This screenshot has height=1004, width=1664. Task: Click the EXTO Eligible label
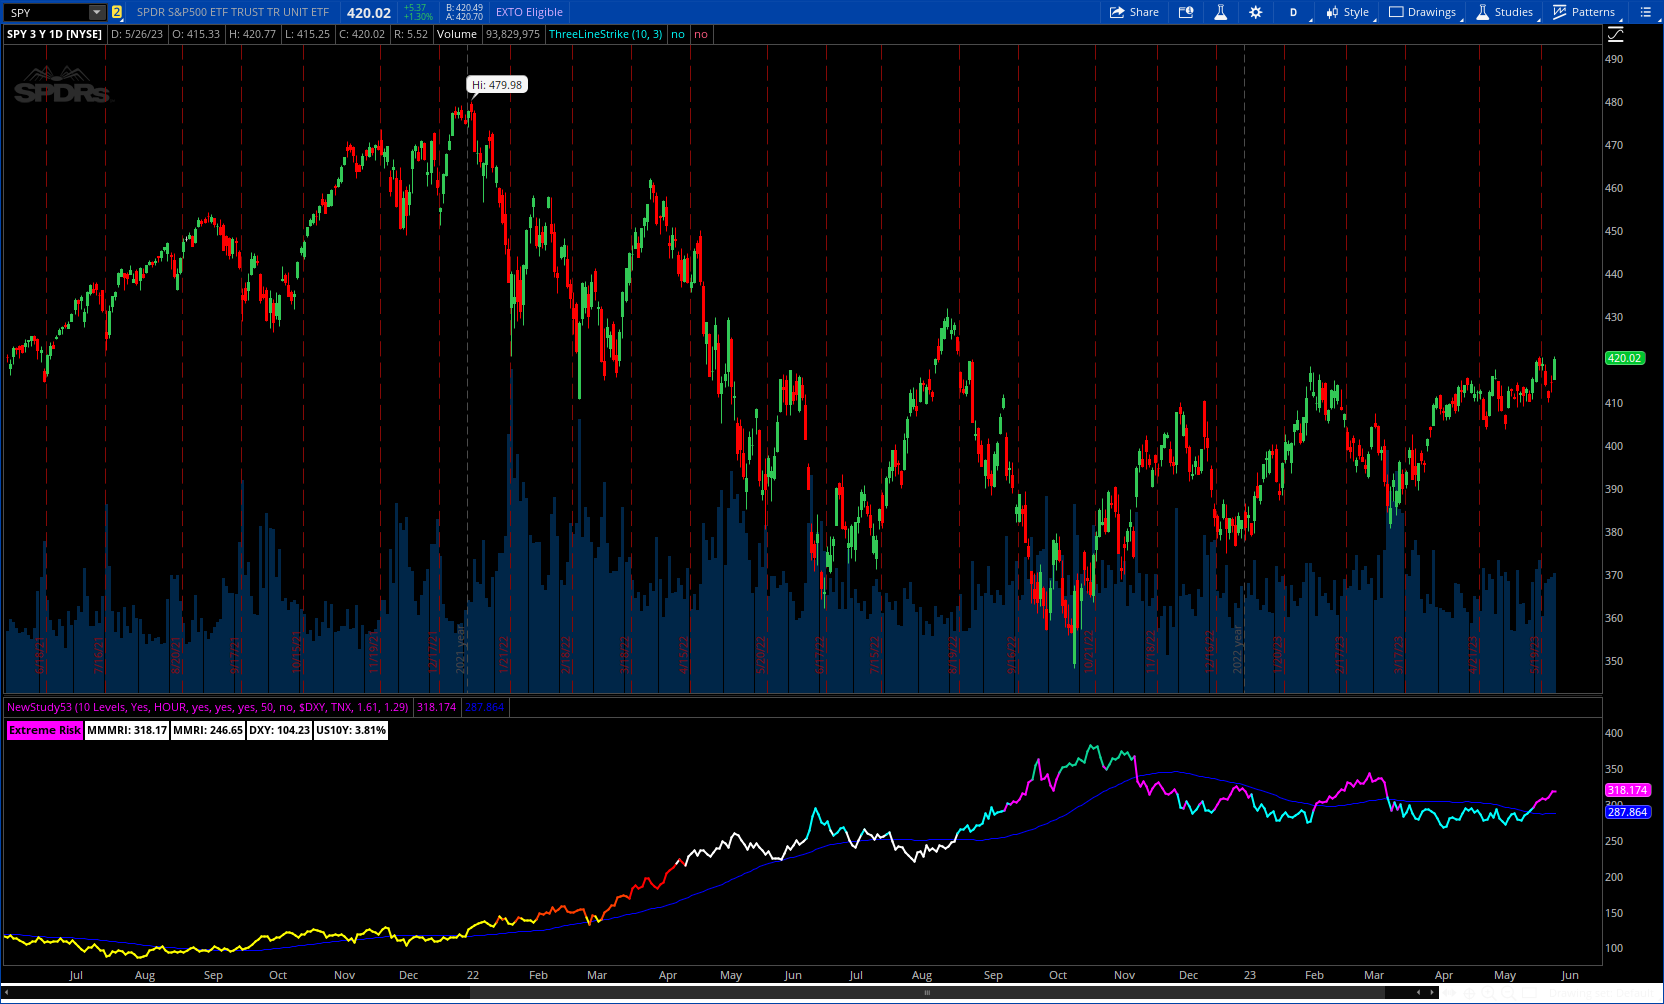(x=529, y=12)
